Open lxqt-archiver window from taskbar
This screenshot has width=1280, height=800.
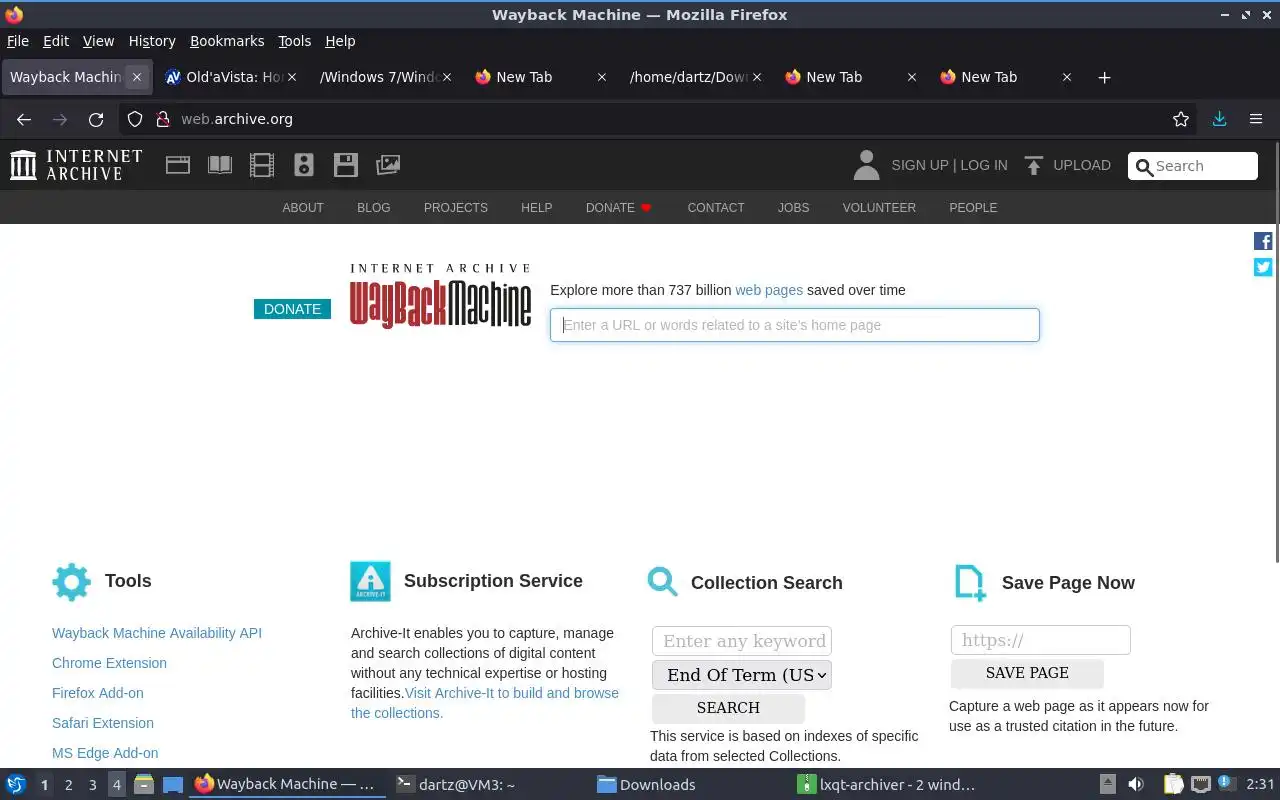pos(886,785)
